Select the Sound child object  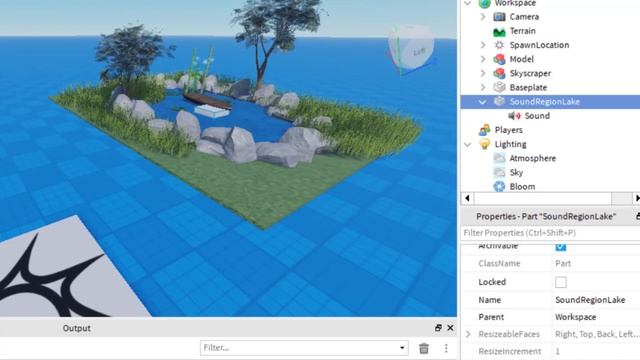click(x=537, y=116)
